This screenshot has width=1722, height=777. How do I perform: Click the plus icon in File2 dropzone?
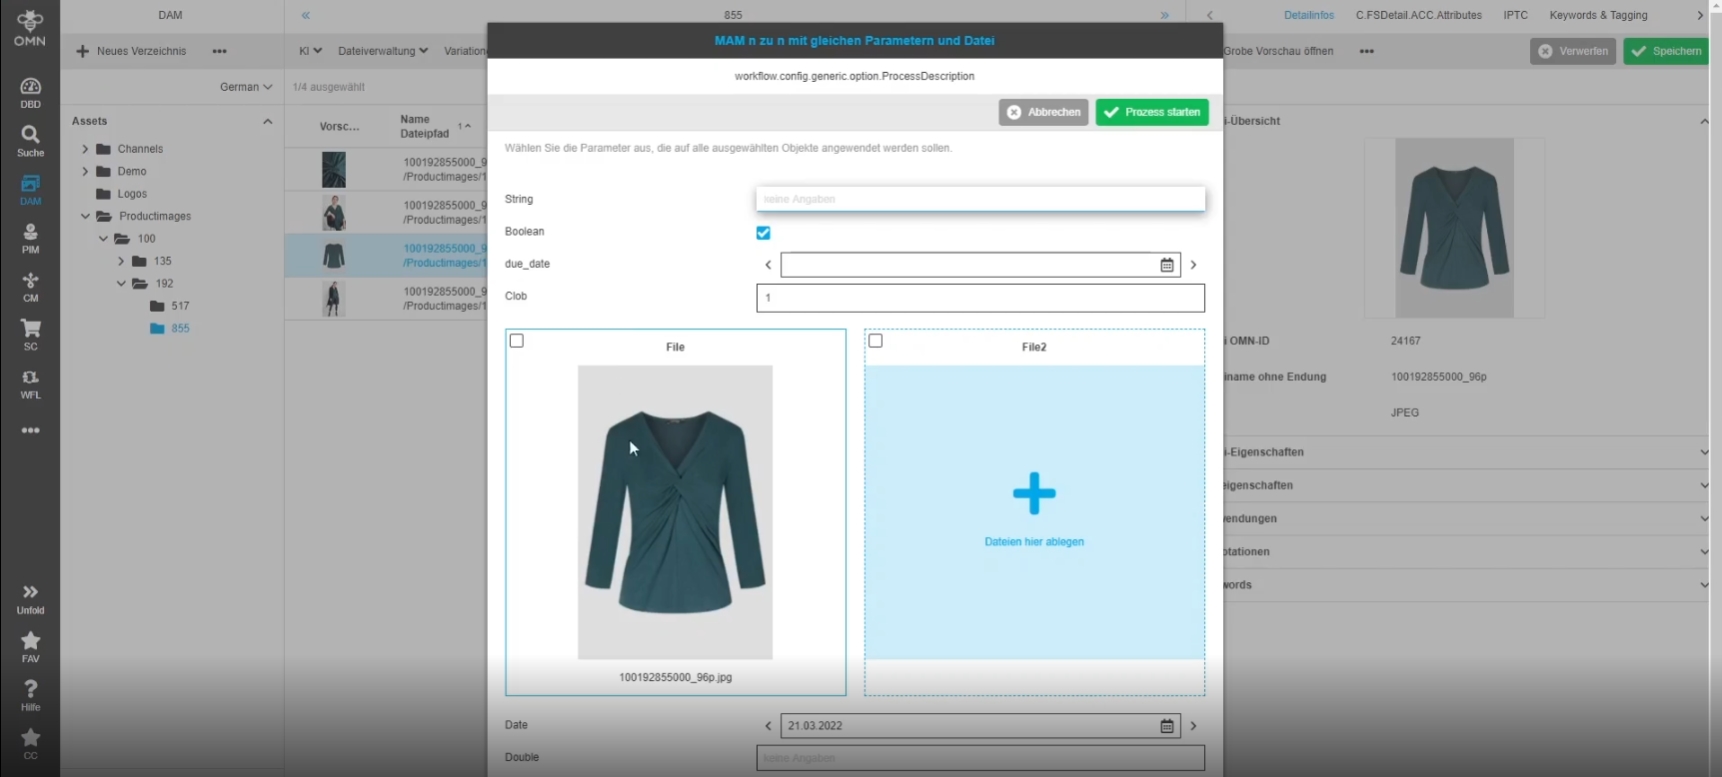(x=1034, y=494)
